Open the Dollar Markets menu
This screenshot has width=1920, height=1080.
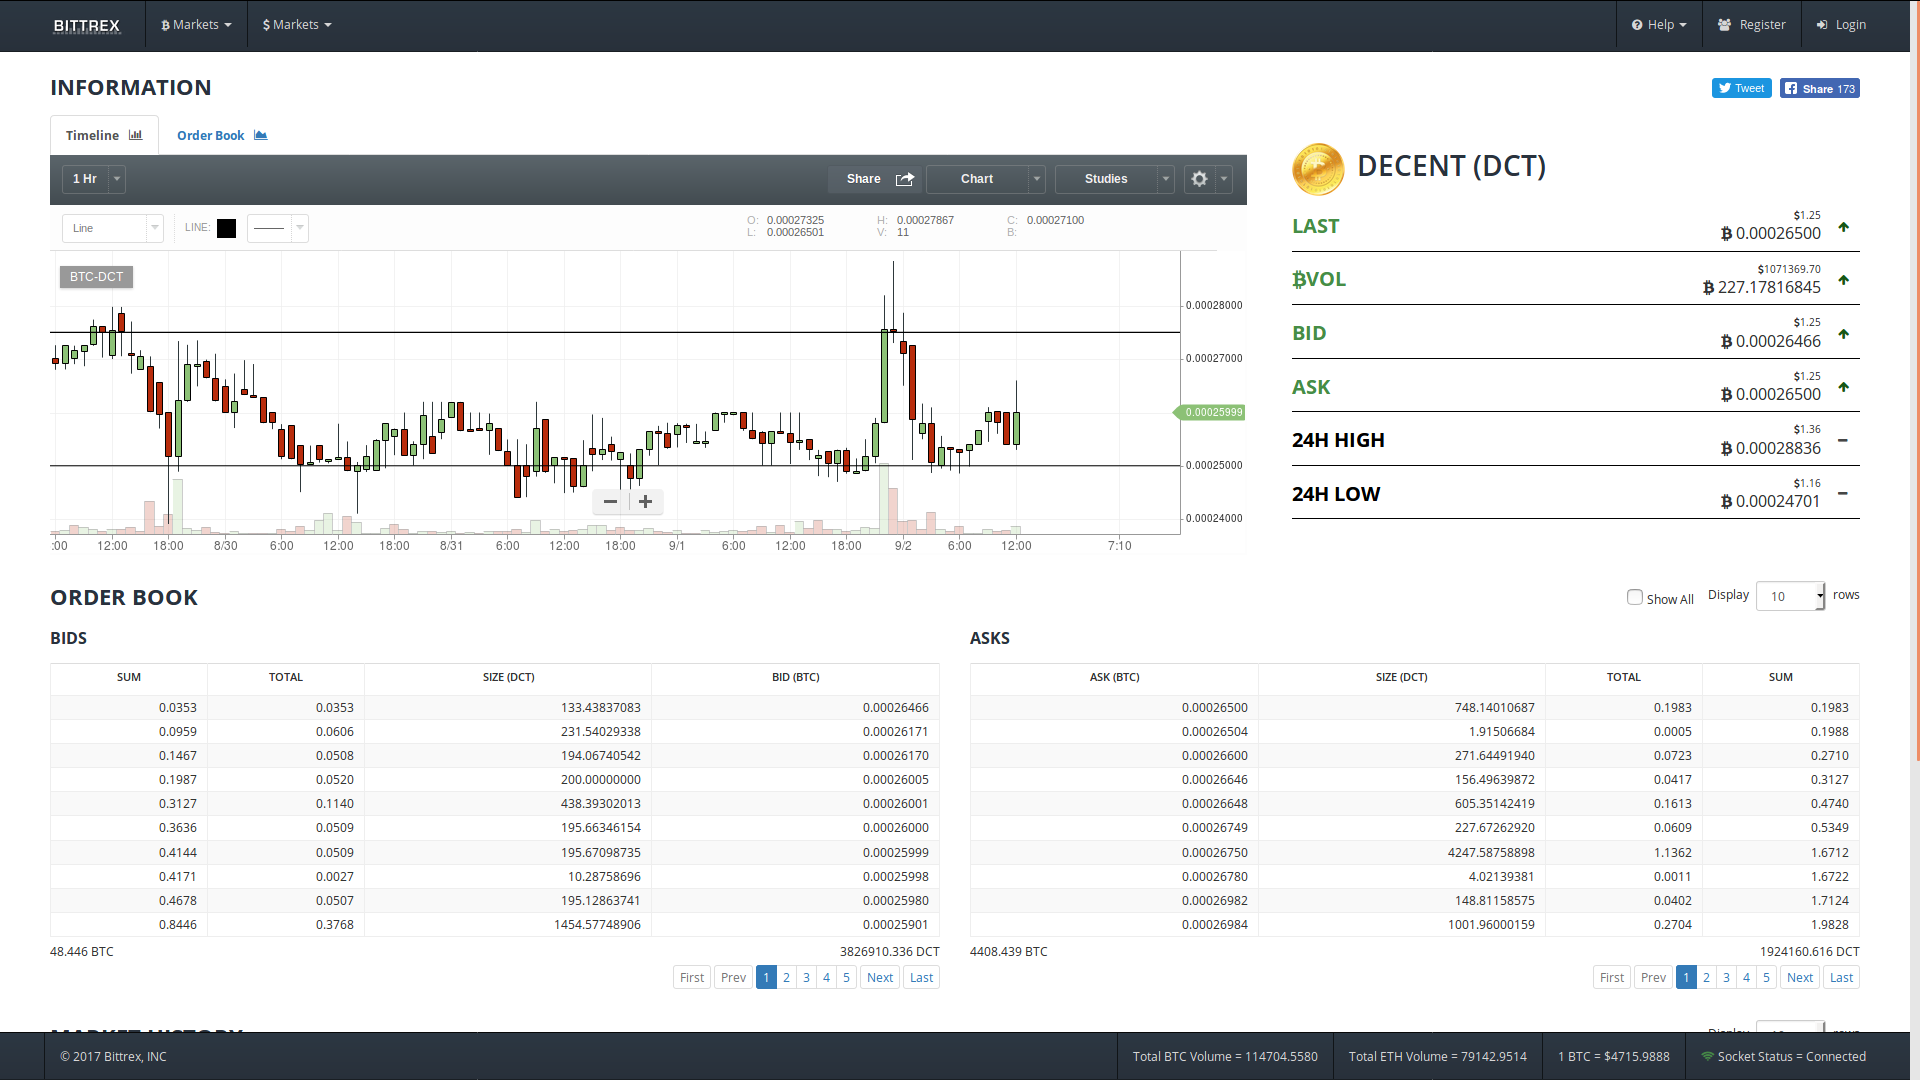tap(297, 25)
